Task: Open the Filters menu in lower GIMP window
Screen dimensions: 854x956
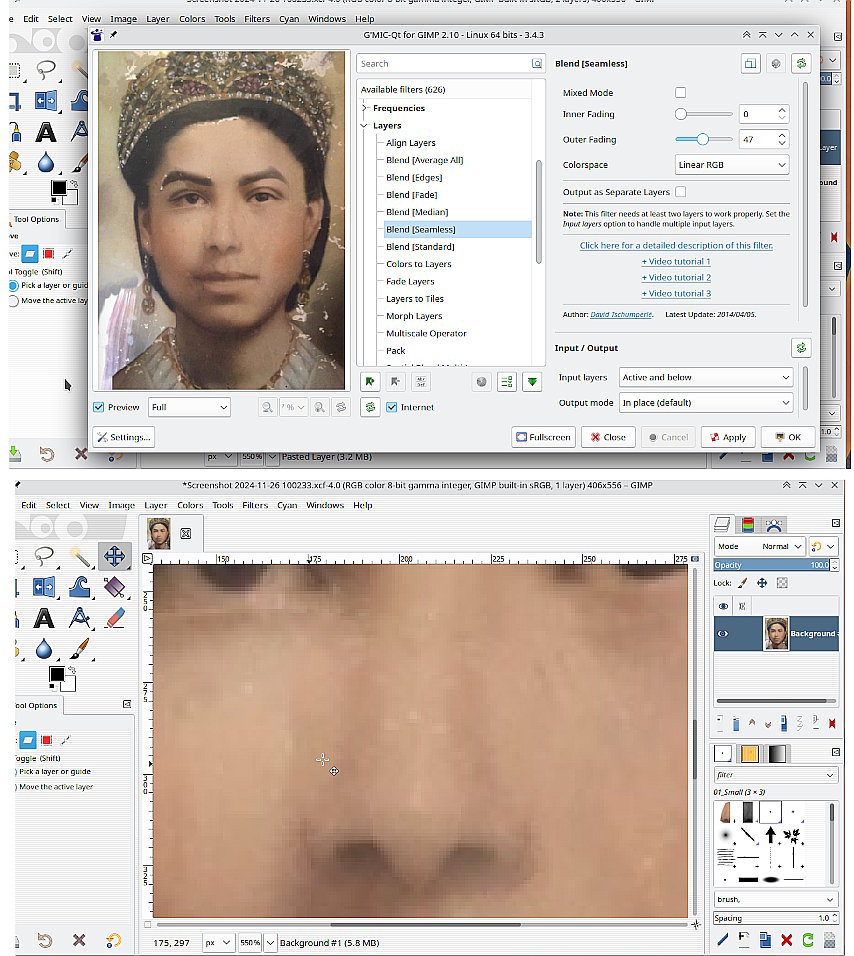Action: 255,505
